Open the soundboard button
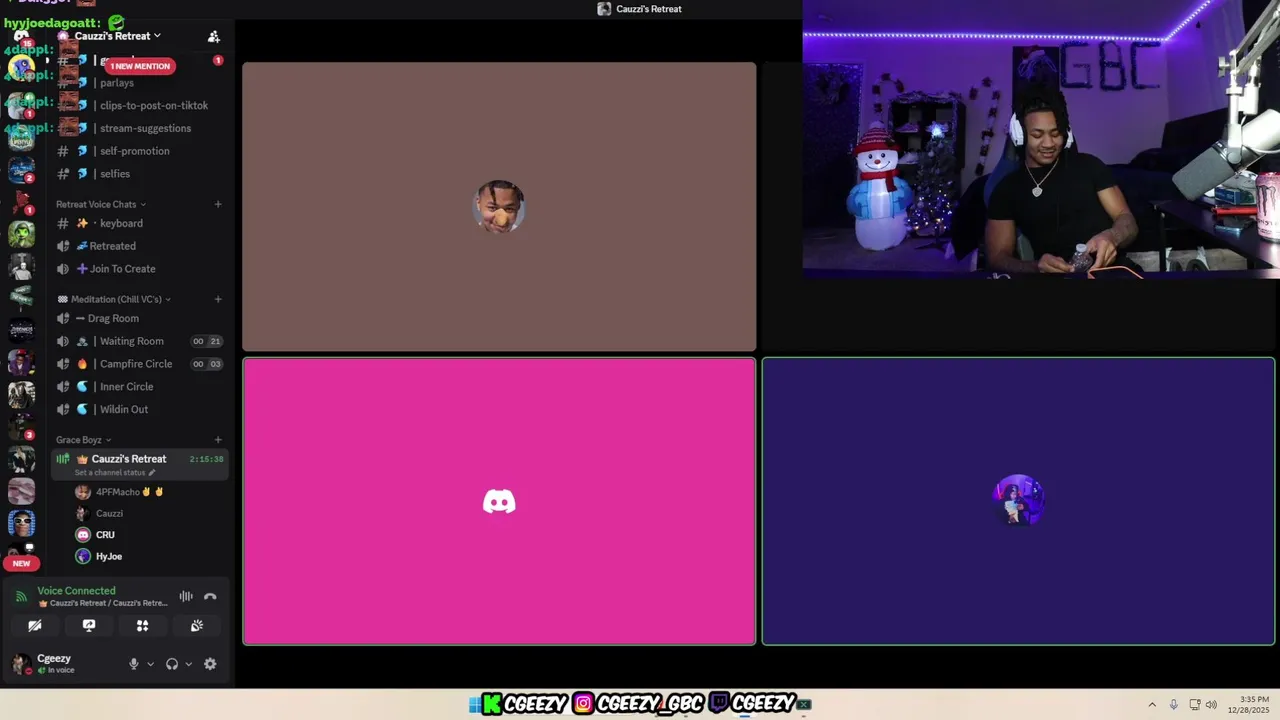This screenshot has height=720, width=1280. point(197,625)
